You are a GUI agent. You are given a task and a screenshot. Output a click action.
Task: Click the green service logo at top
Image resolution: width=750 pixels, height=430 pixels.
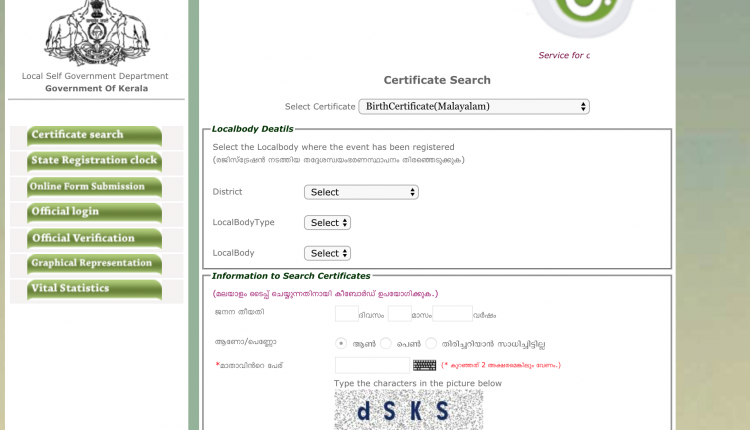(582, 18)
